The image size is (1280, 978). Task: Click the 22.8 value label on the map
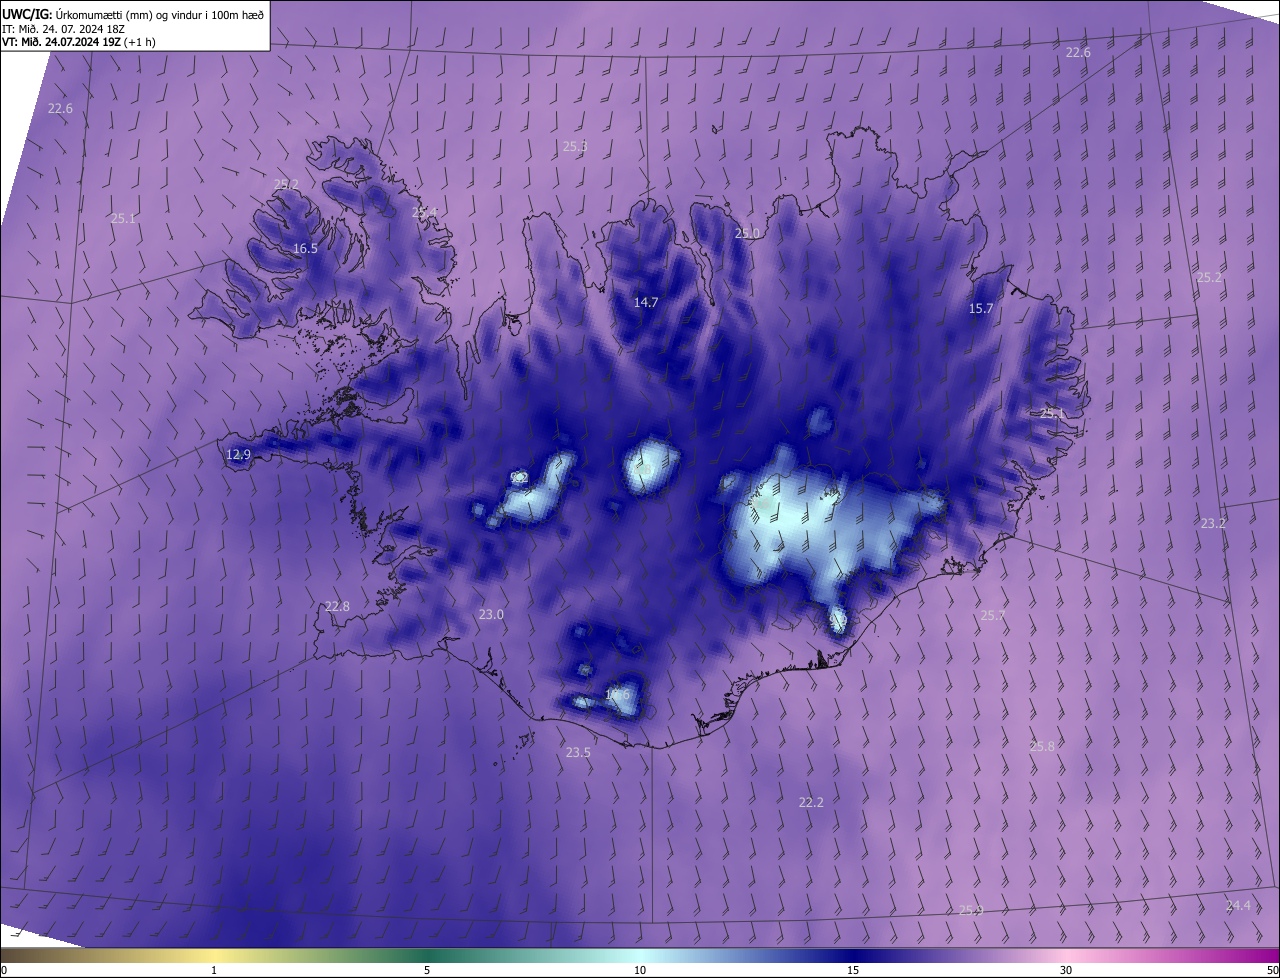[x=337, y=606]
